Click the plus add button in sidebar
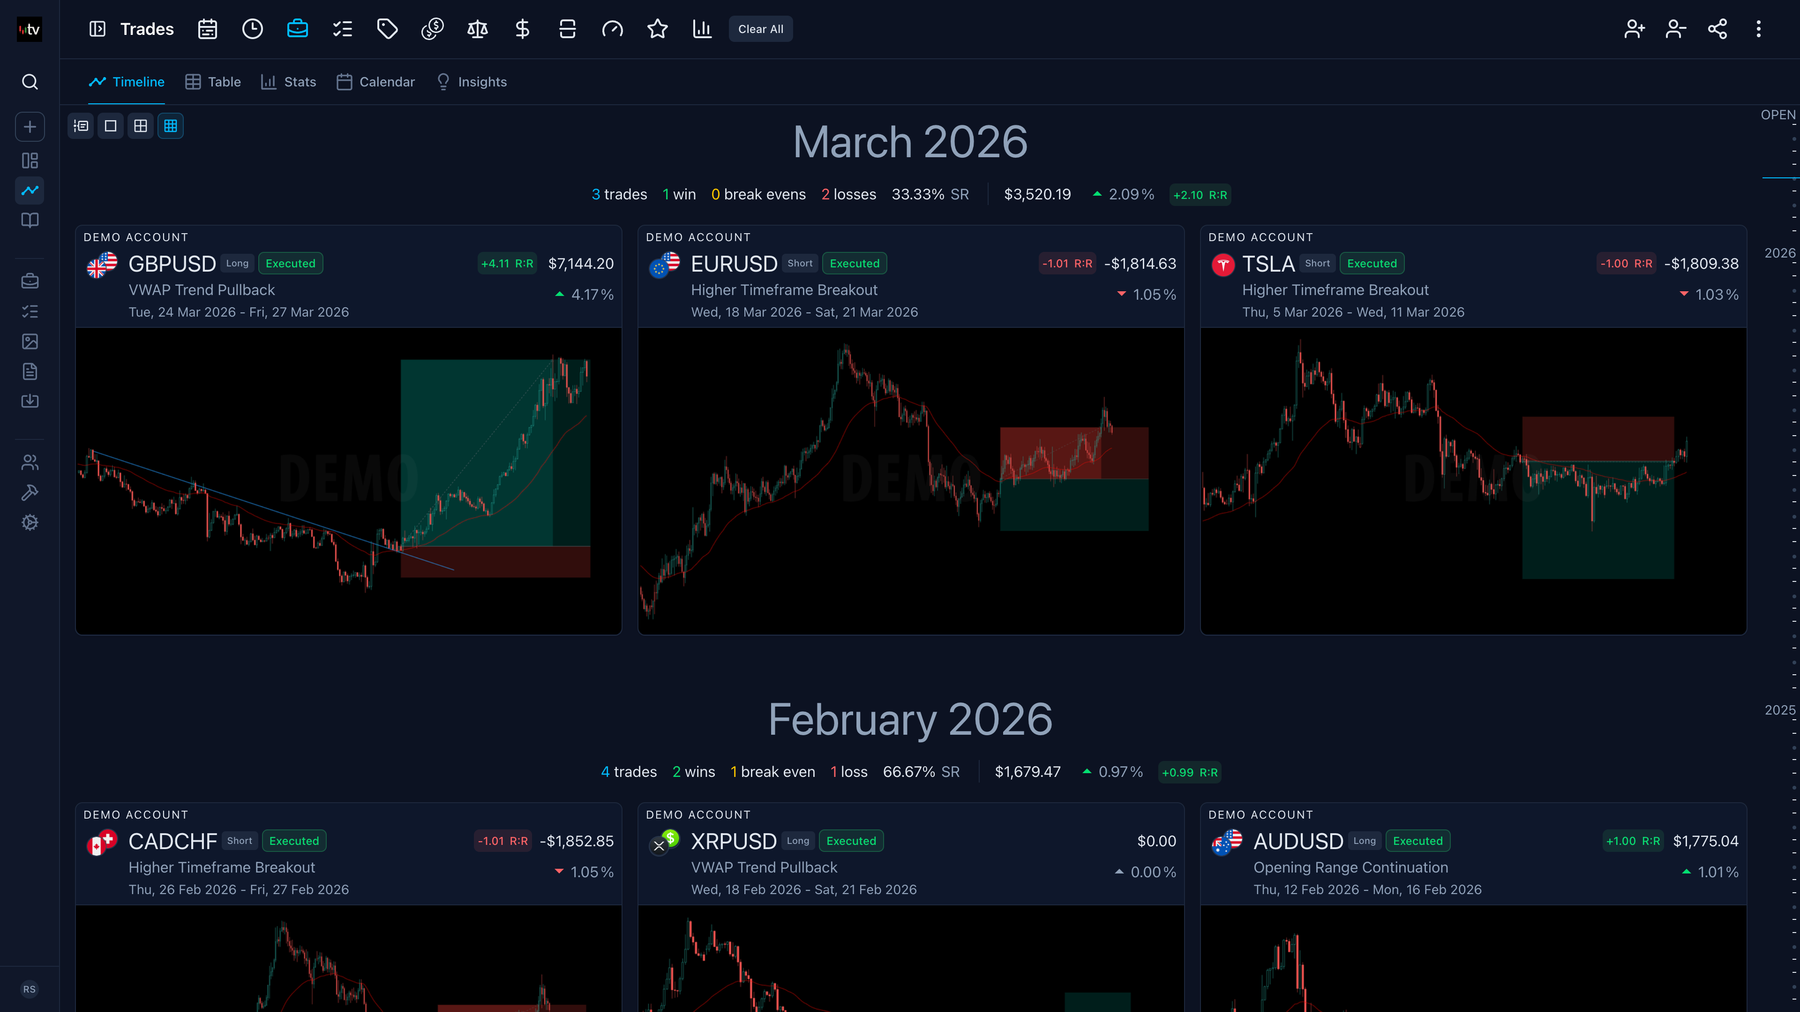The image size is (1800, 1012). click(x=30, y=127)
